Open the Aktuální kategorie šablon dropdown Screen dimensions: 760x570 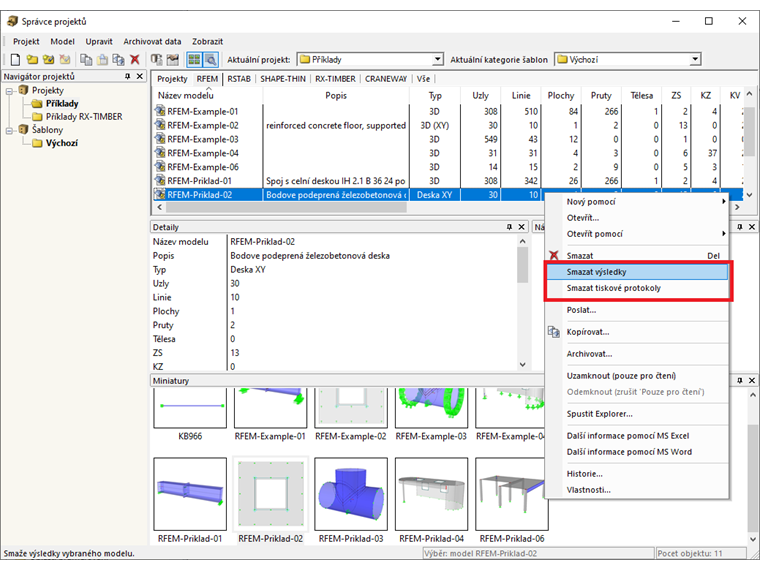(695, 59)
